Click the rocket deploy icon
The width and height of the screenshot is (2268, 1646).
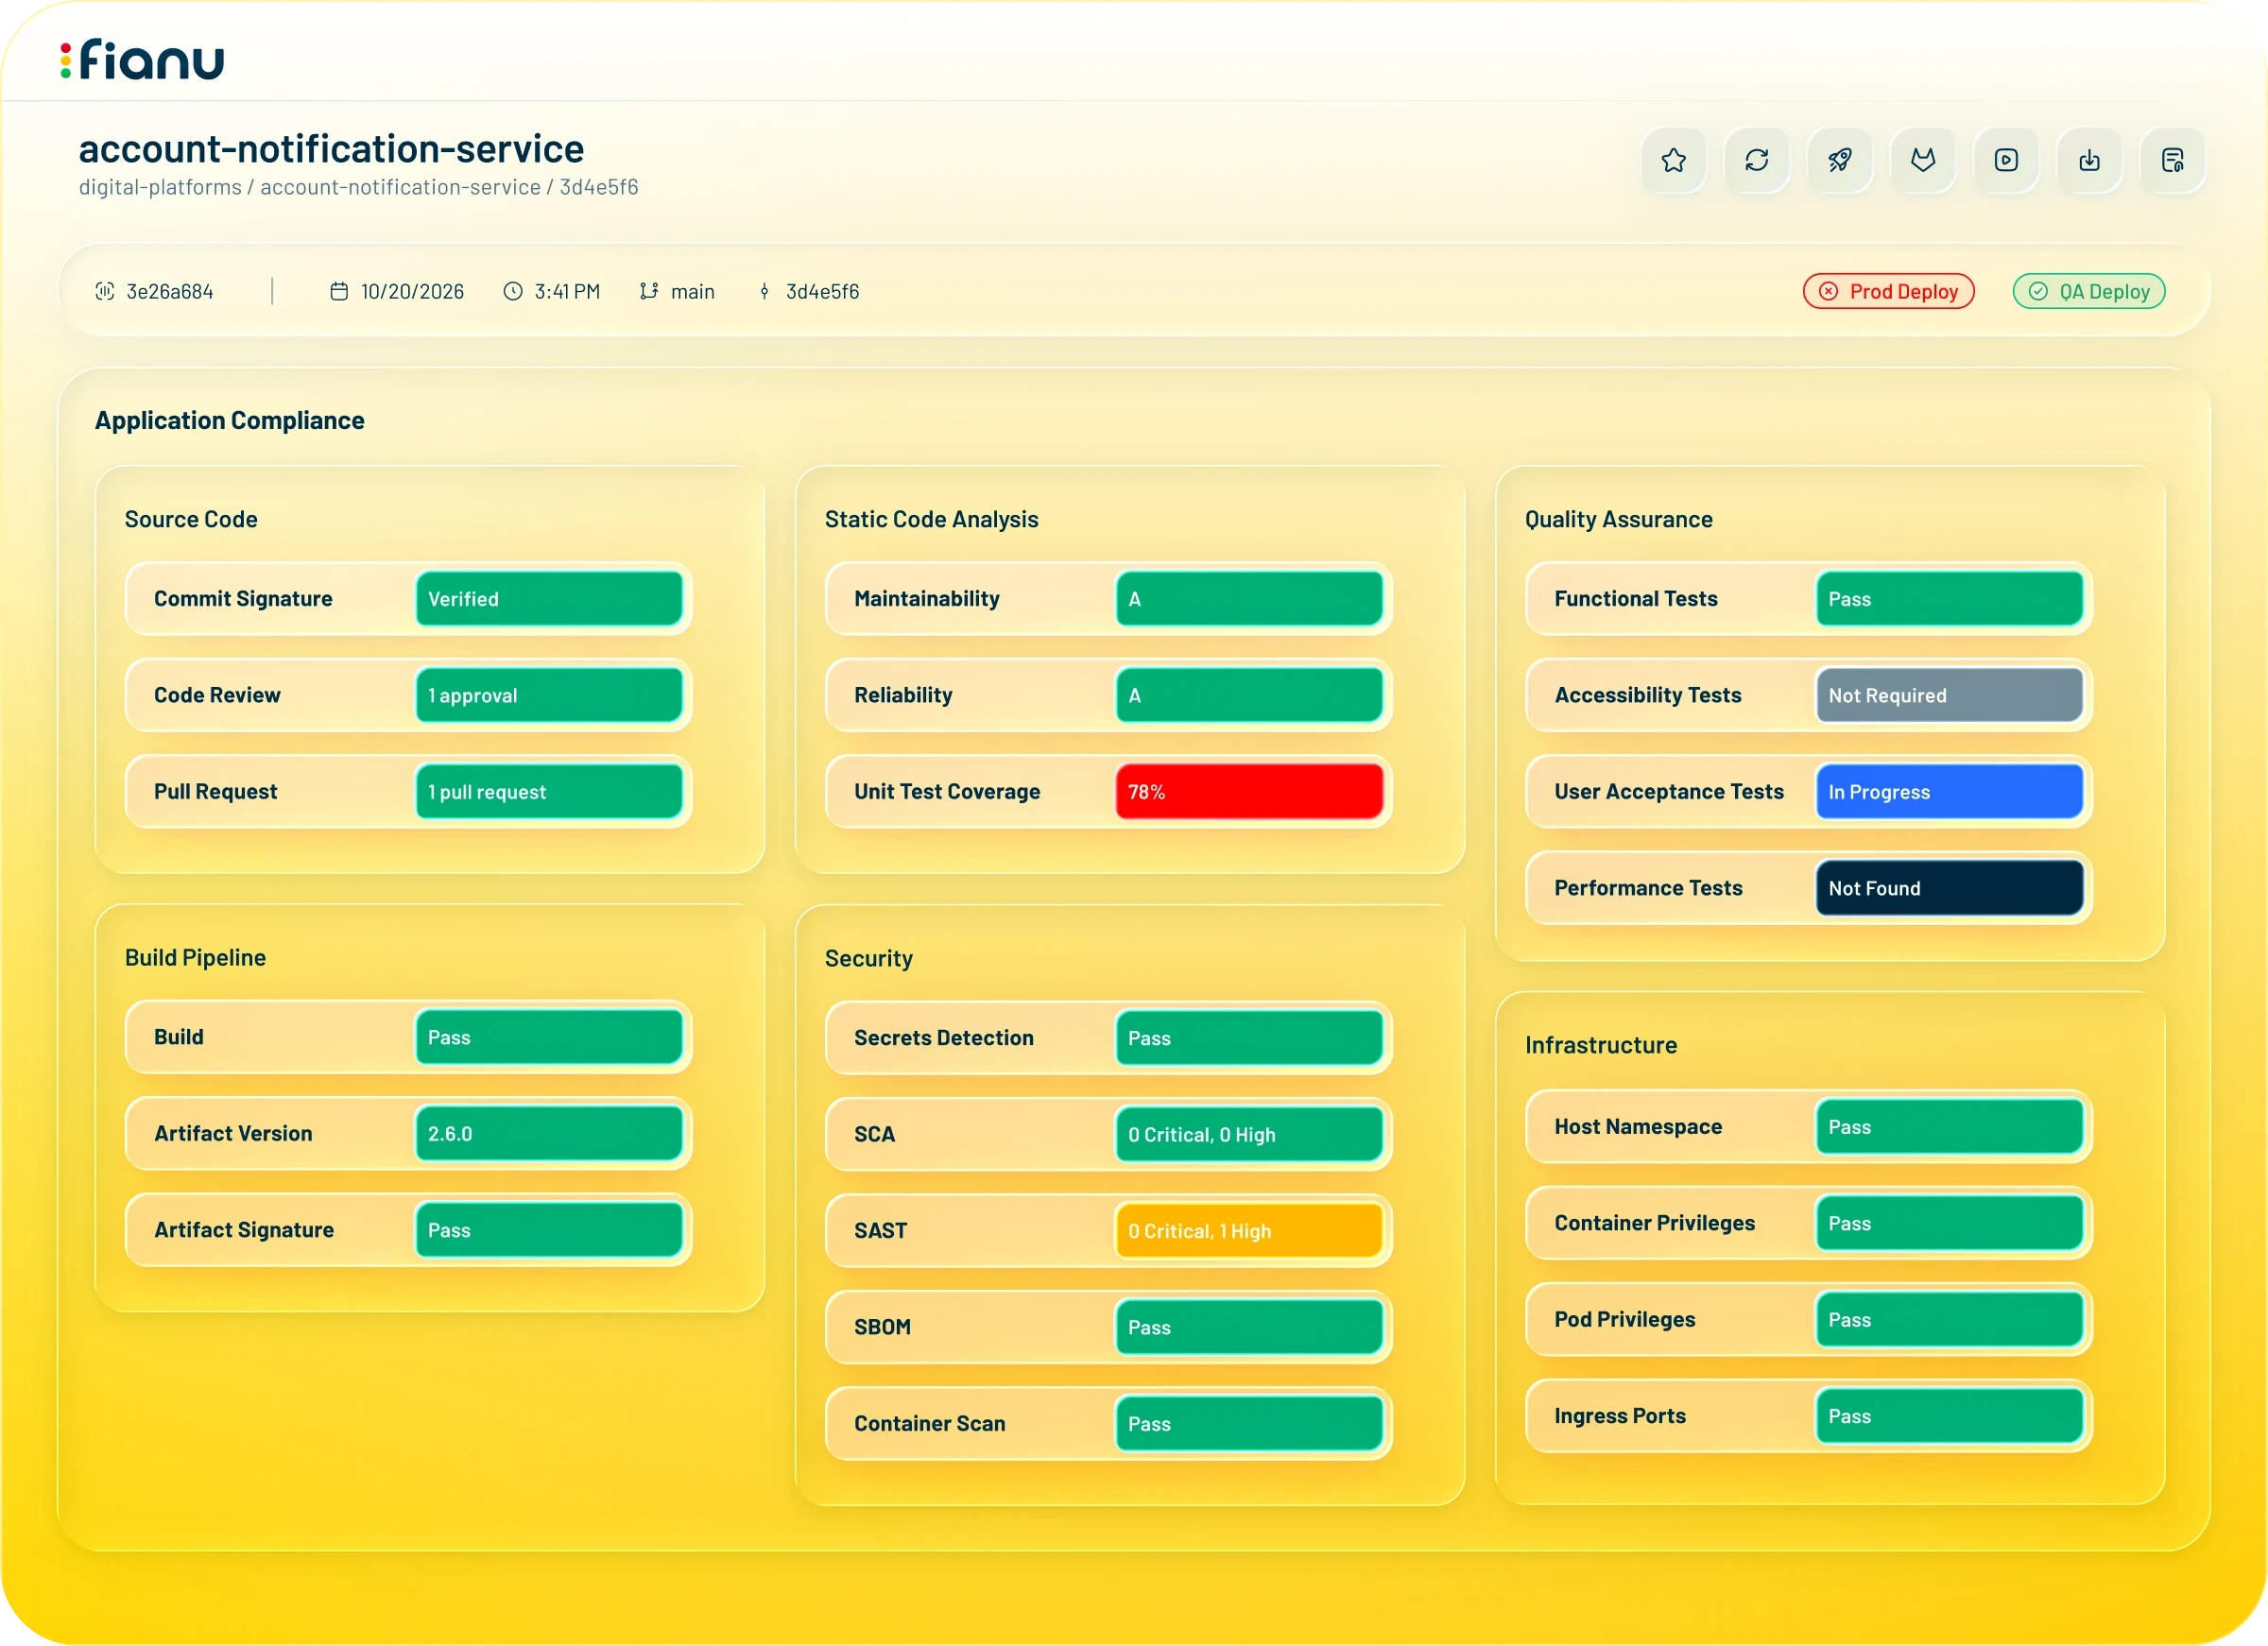1839,160
